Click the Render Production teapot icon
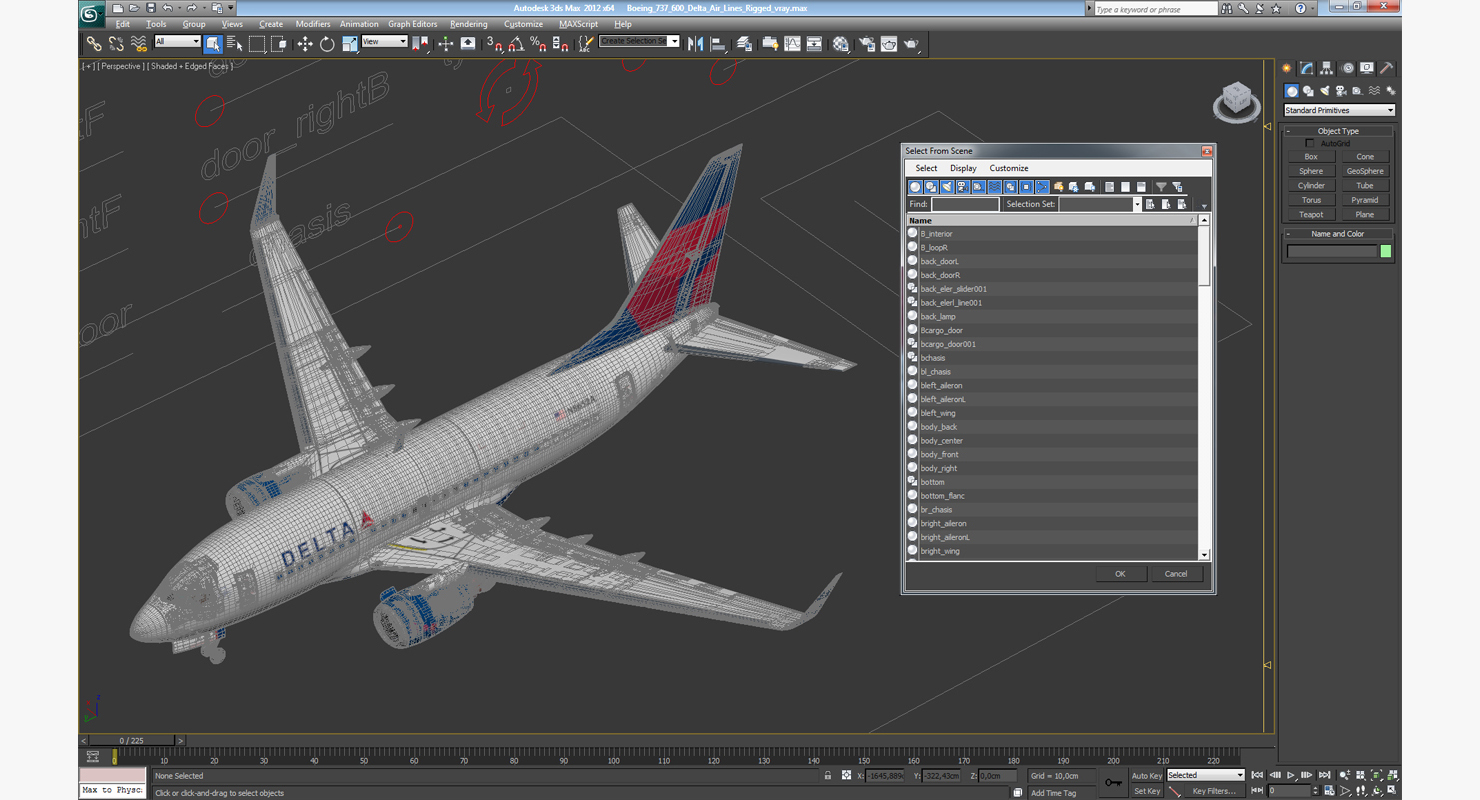This screenshot has height=800, width=1480. (911, 44)
